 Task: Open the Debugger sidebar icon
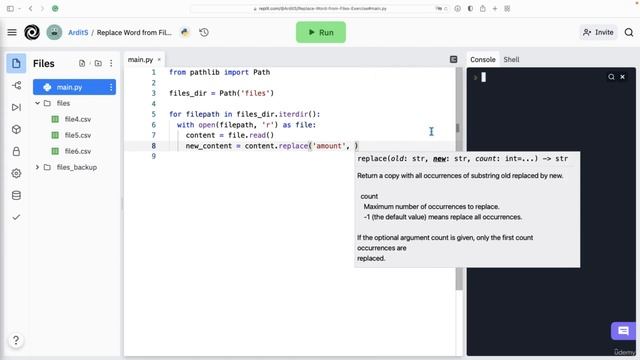tap(16, 107)
